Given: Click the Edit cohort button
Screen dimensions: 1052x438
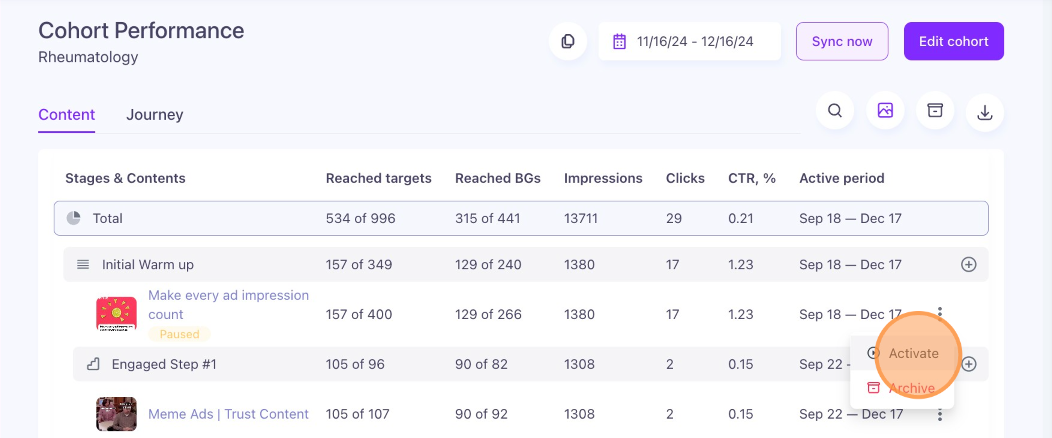Looking at the screenshot, I should point(953,42).
